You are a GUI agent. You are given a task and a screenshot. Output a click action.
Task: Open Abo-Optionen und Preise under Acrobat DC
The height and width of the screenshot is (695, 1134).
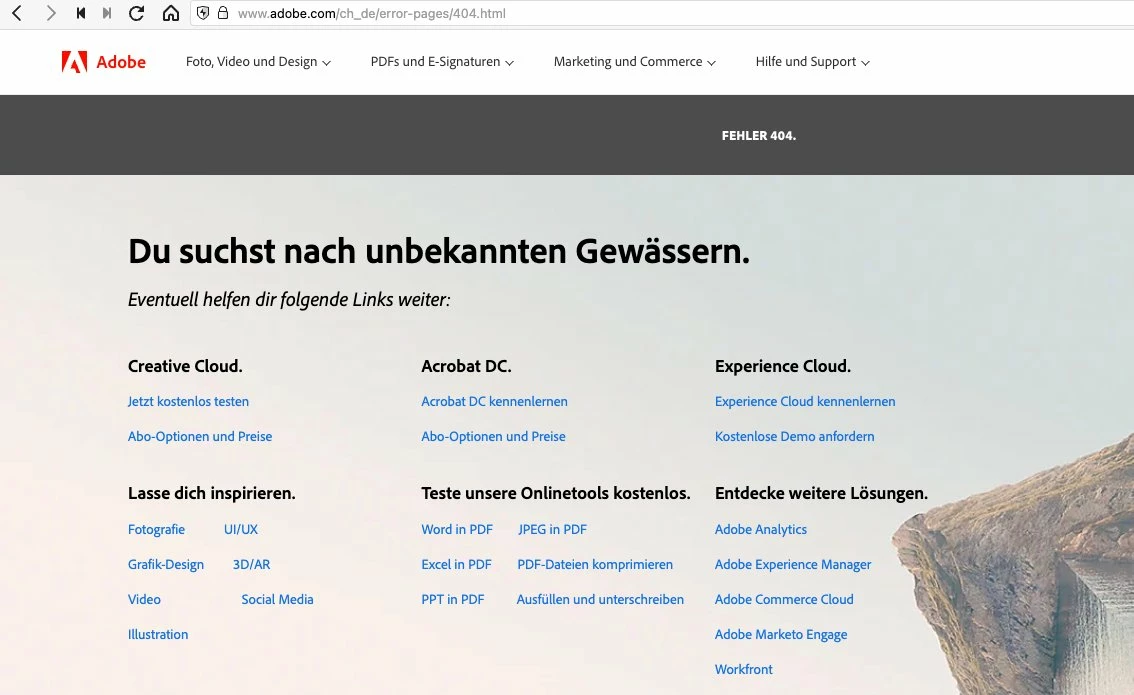pyautogui.click(x=493, y=436)
